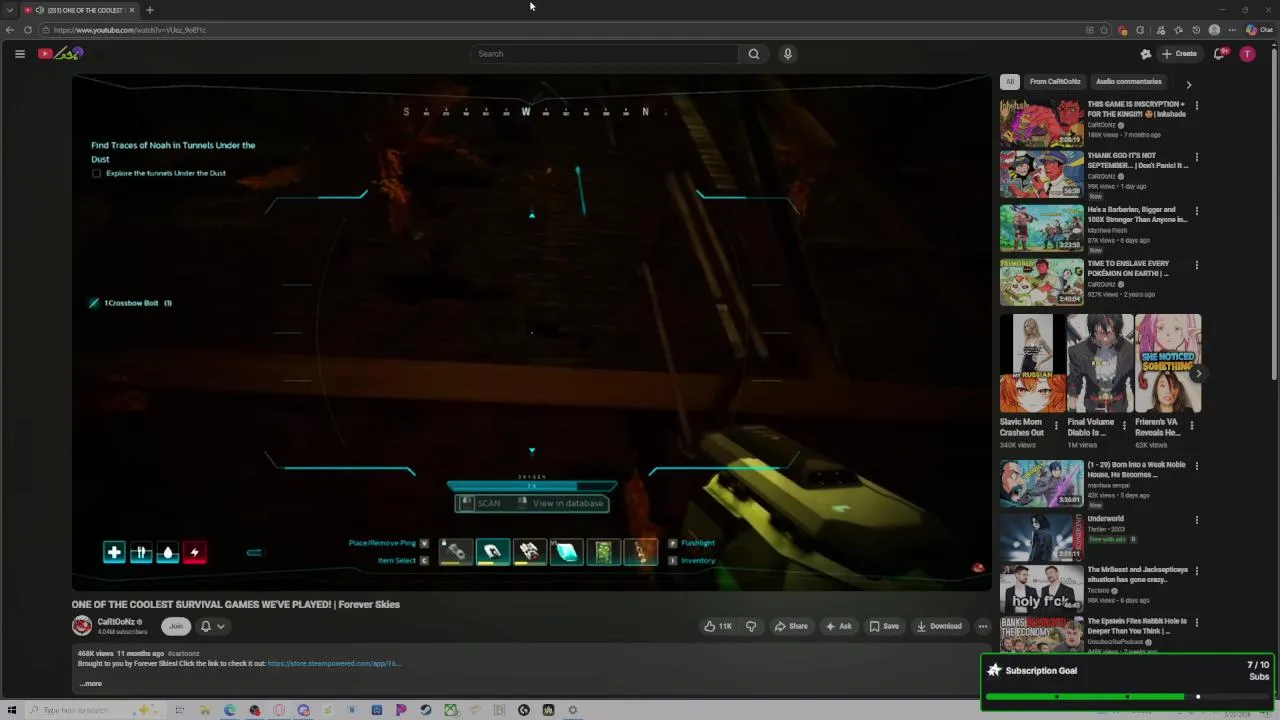Click the Ask button
Screen dimensions: 1280x720
pos(838,626)
